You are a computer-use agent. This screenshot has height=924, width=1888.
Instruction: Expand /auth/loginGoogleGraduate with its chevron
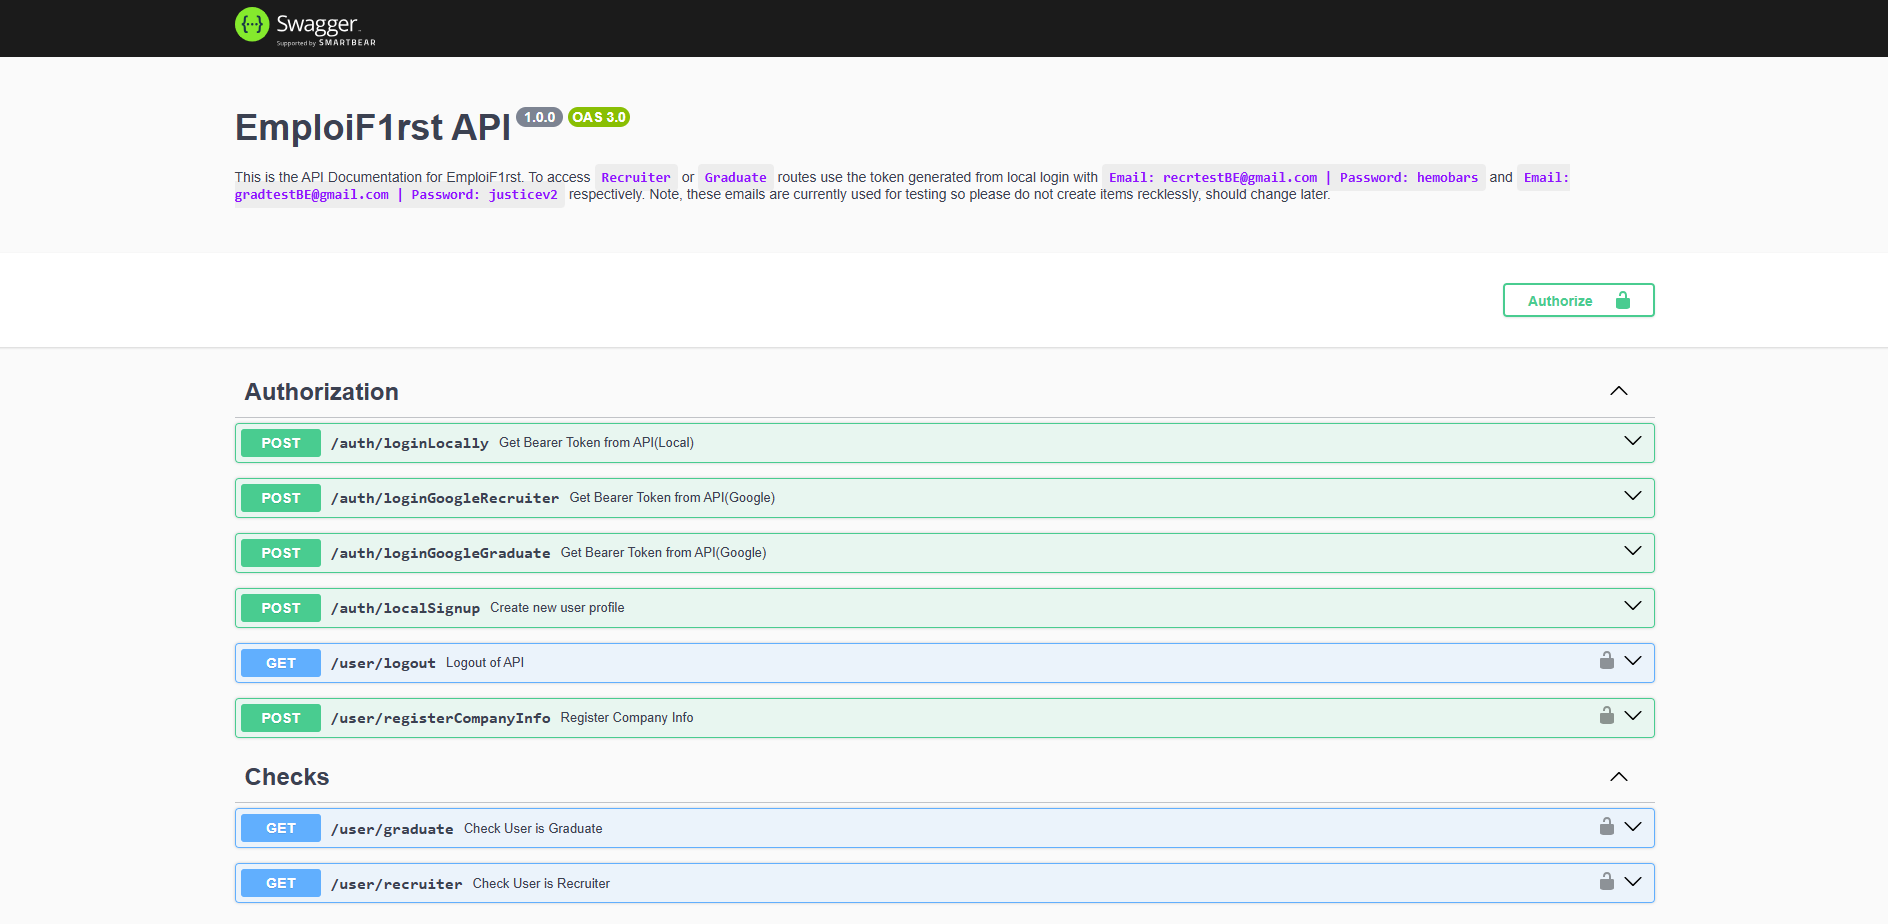click(1632, 552)
